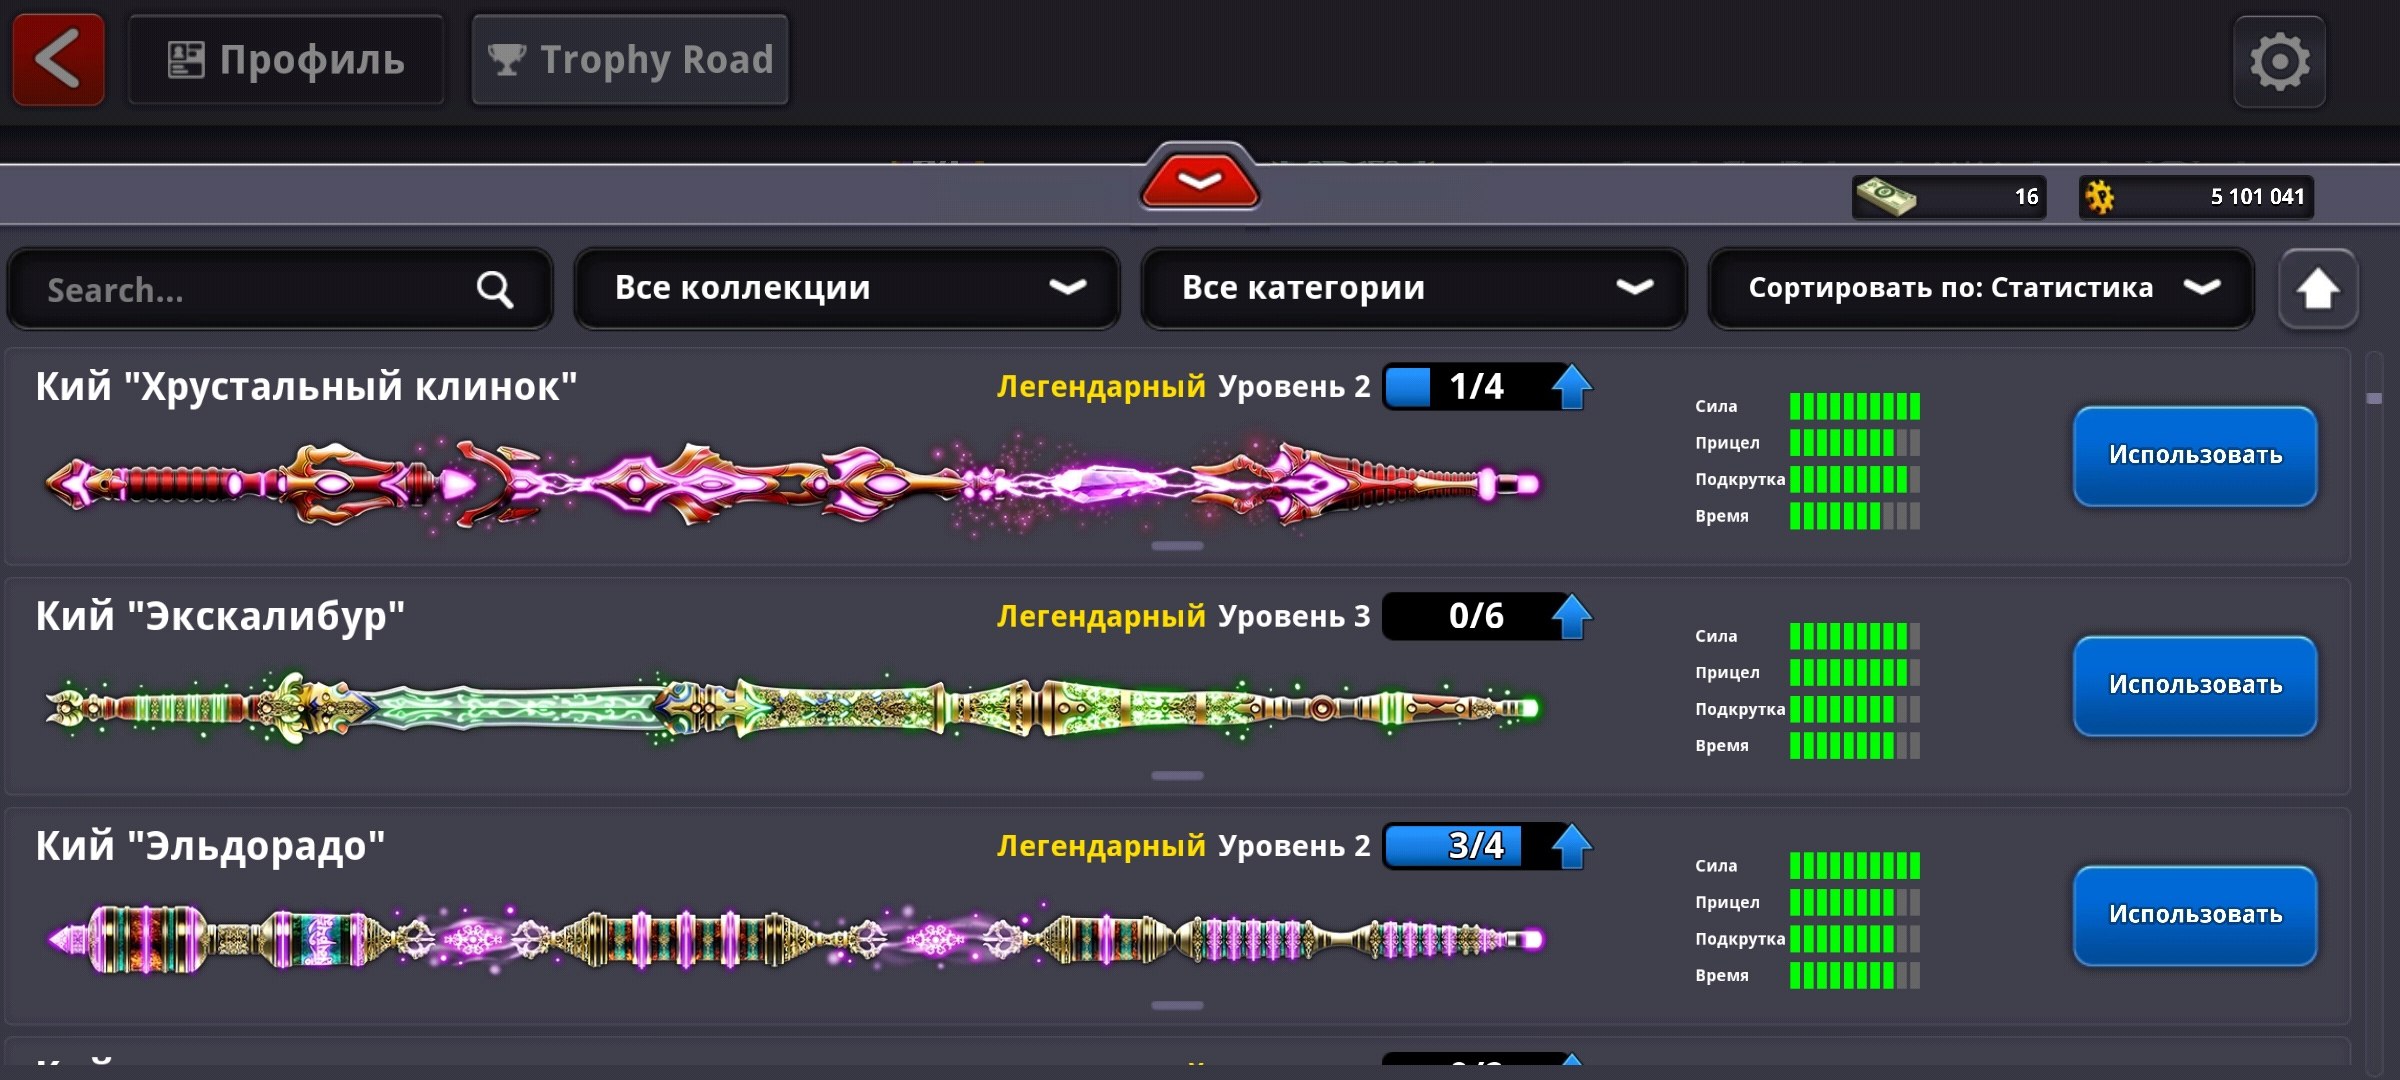Click the cash stack balance icon
The image size is (2400, 1080).
click(x=1885, y=196)
